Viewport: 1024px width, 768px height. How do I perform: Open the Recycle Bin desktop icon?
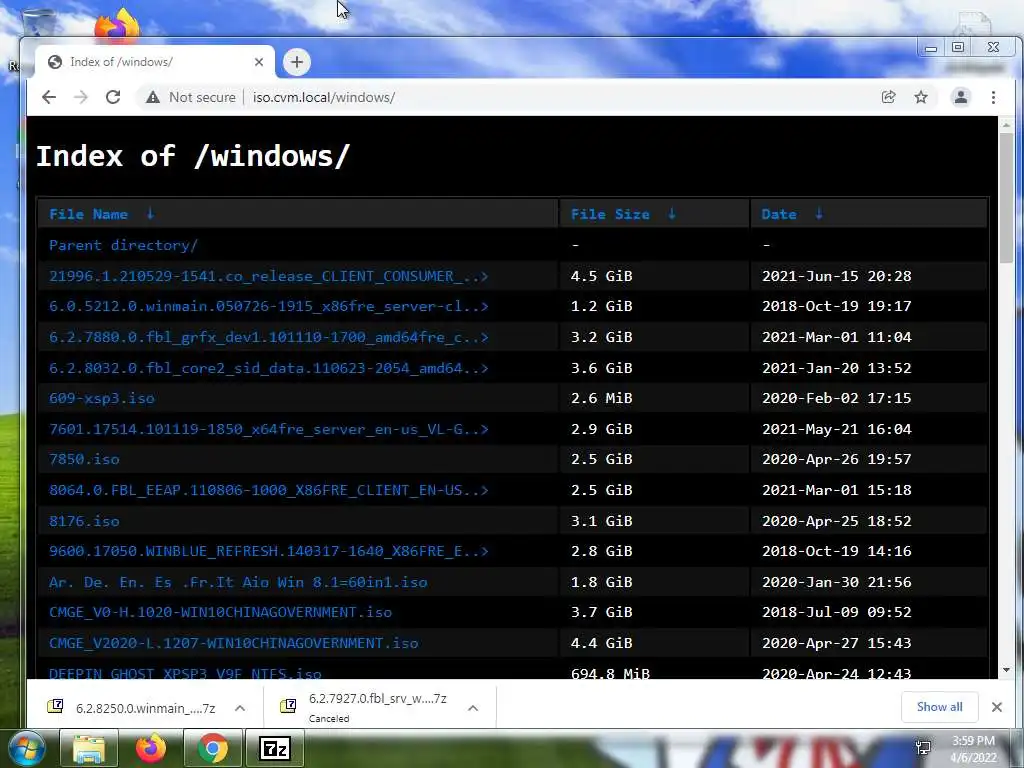[38, 21]
